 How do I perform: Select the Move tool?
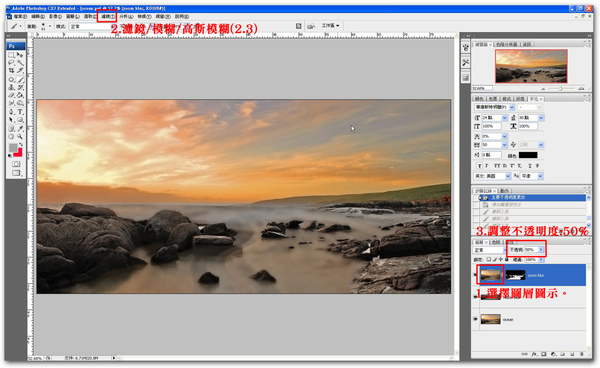pyautogui.click(x=20, y=55)
